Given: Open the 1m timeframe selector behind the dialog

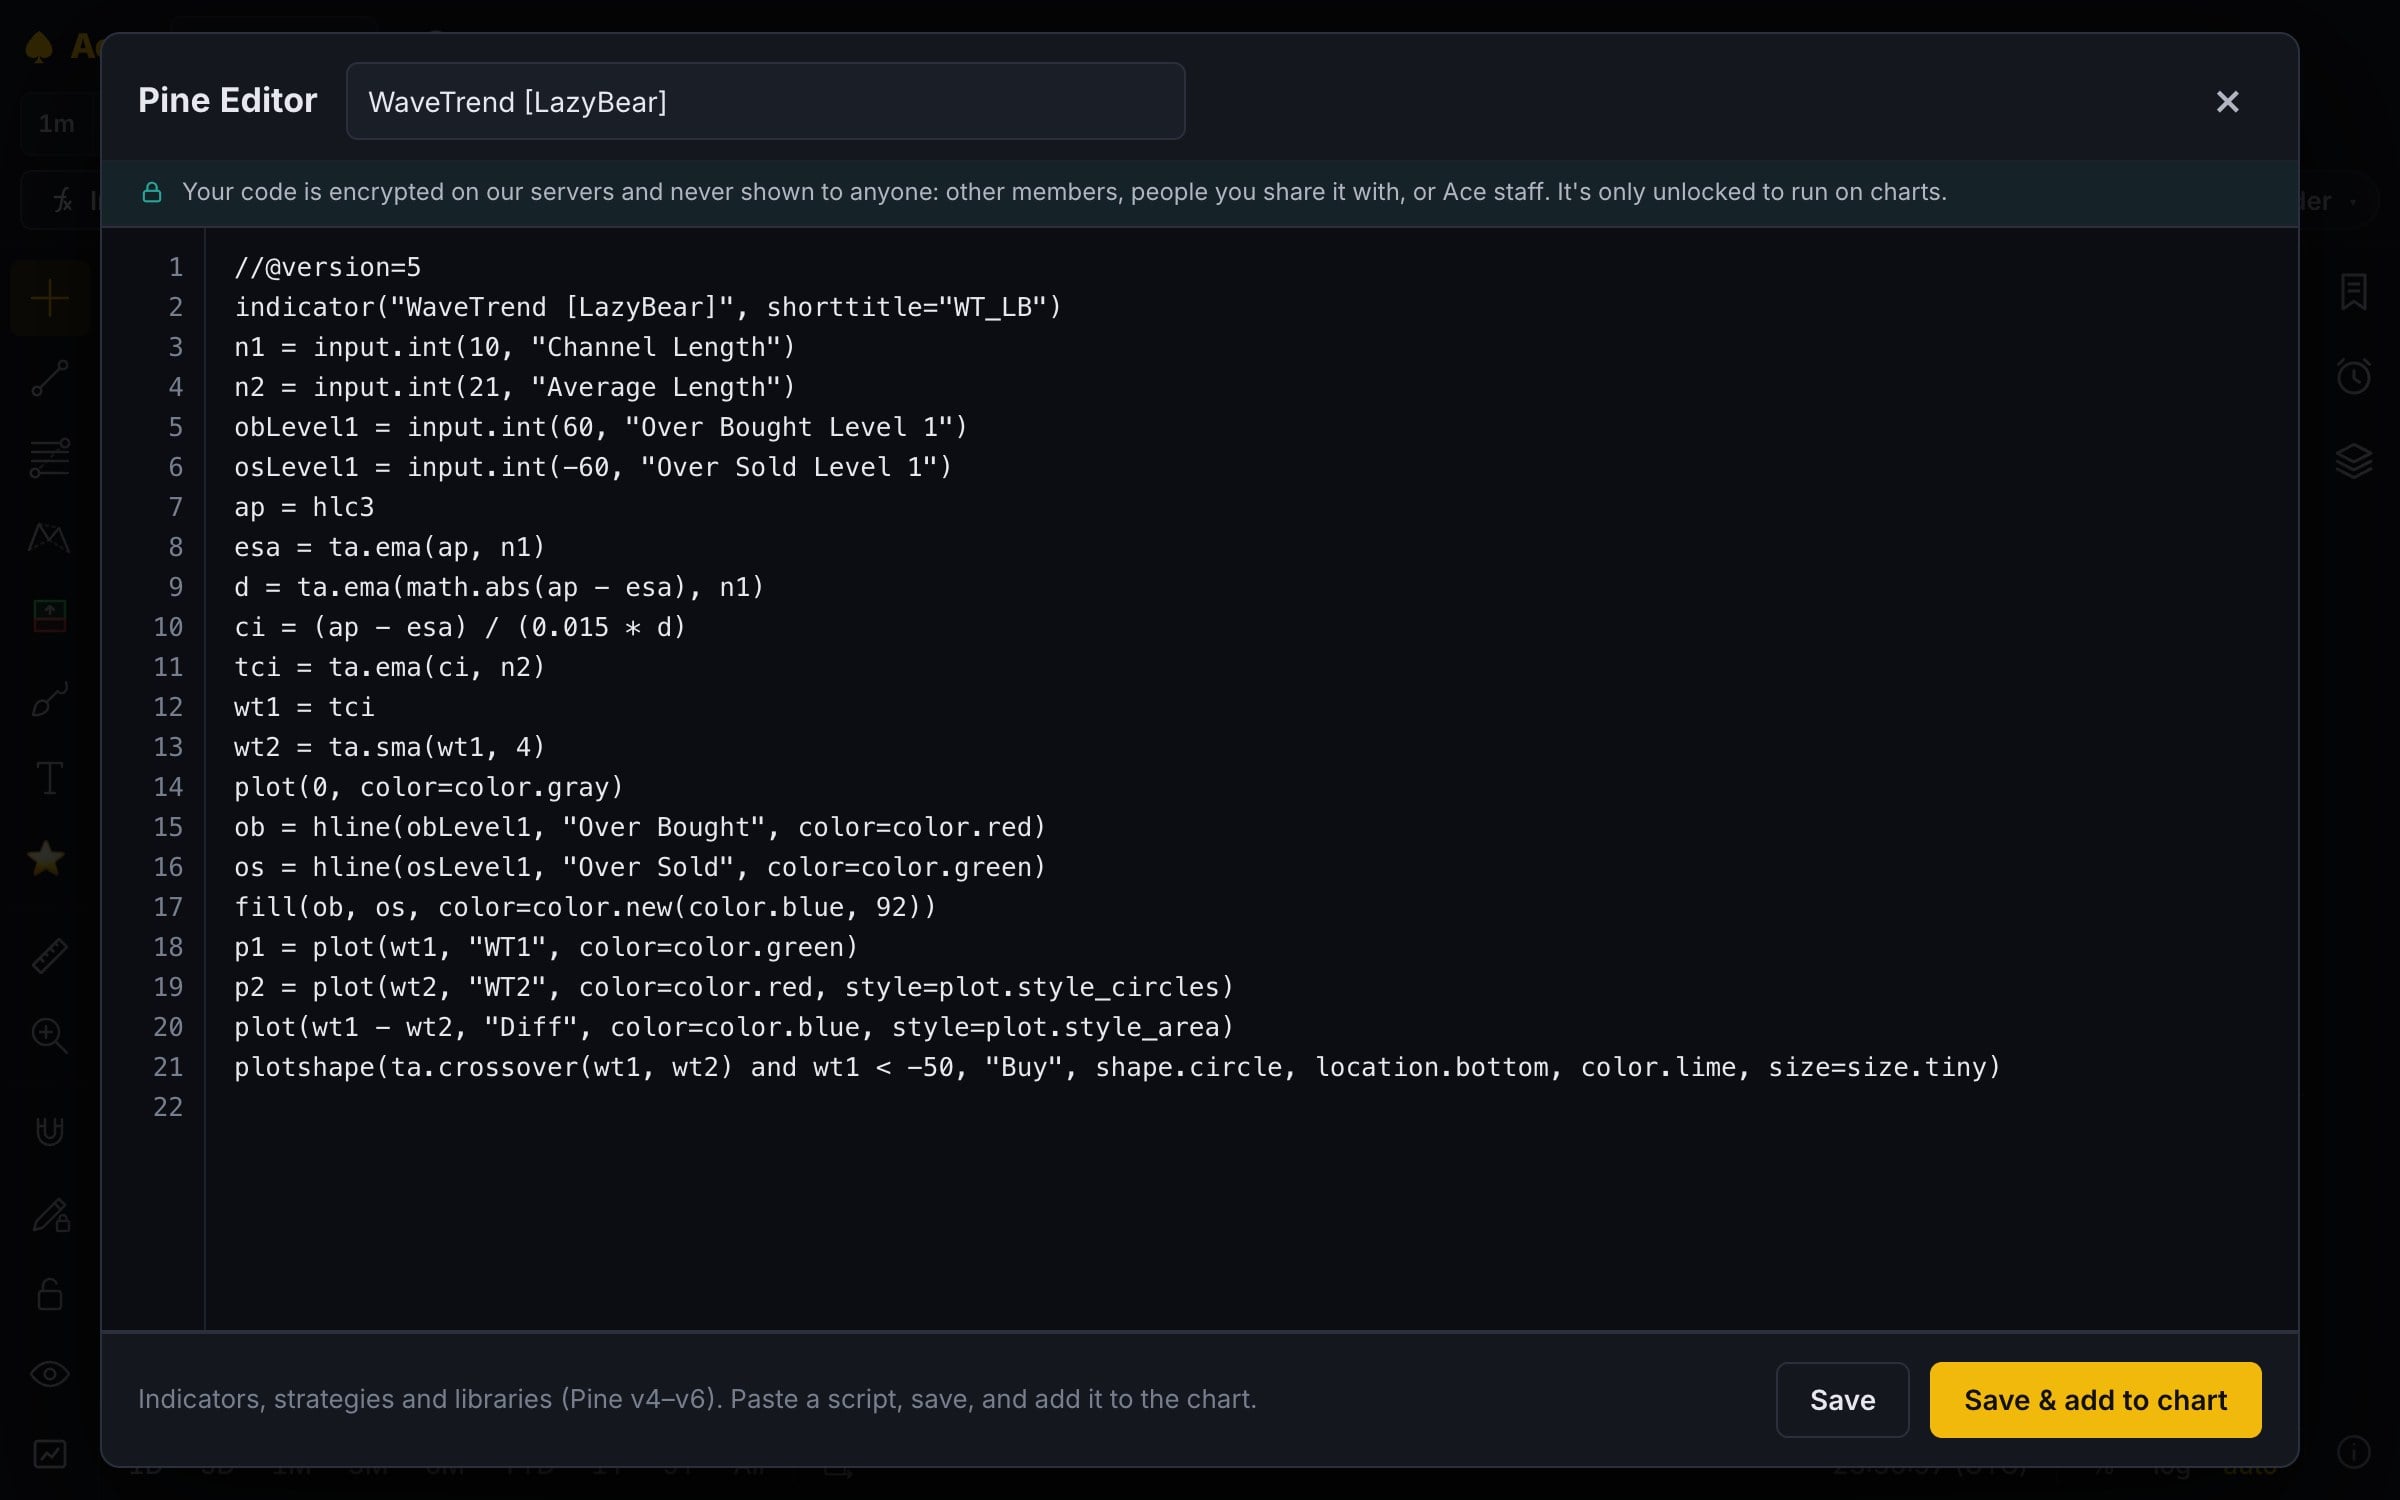Looking at the screenshot, I should click(x=56, y=124).
